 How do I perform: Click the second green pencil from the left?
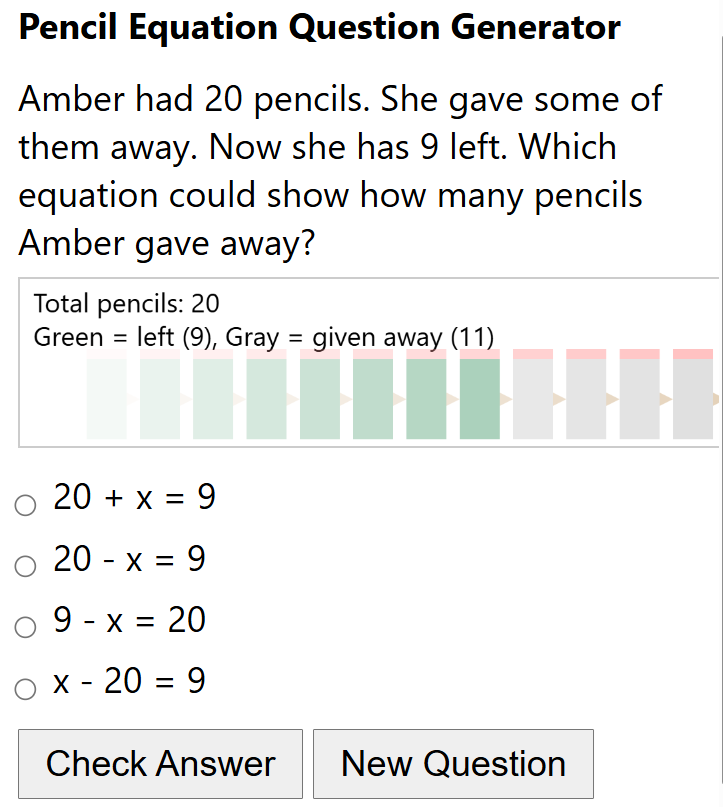160,398
